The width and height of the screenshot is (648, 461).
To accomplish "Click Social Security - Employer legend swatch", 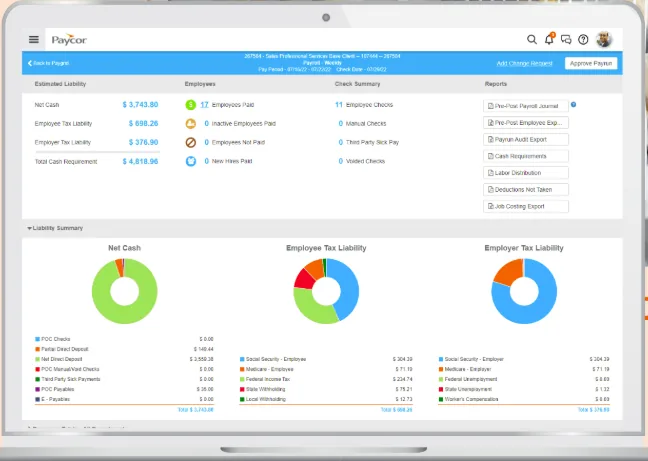I will pyautogui.click(x=441, y=359).
